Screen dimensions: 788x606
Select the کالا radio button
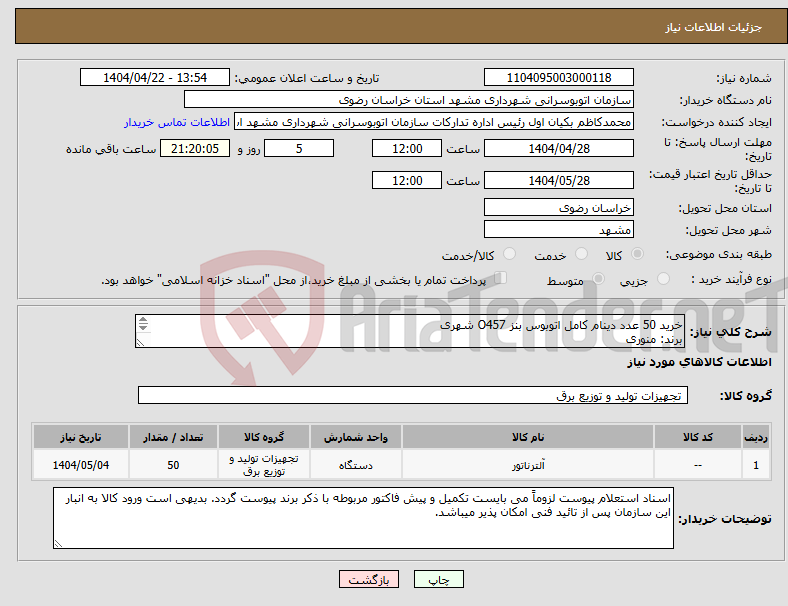637,254
